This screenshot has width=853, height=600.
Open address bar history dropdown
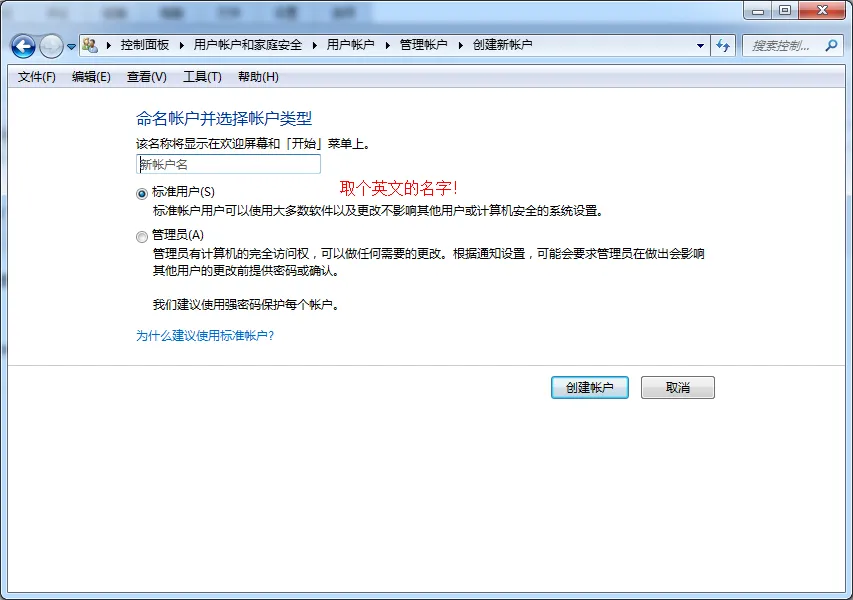(700, 46)
